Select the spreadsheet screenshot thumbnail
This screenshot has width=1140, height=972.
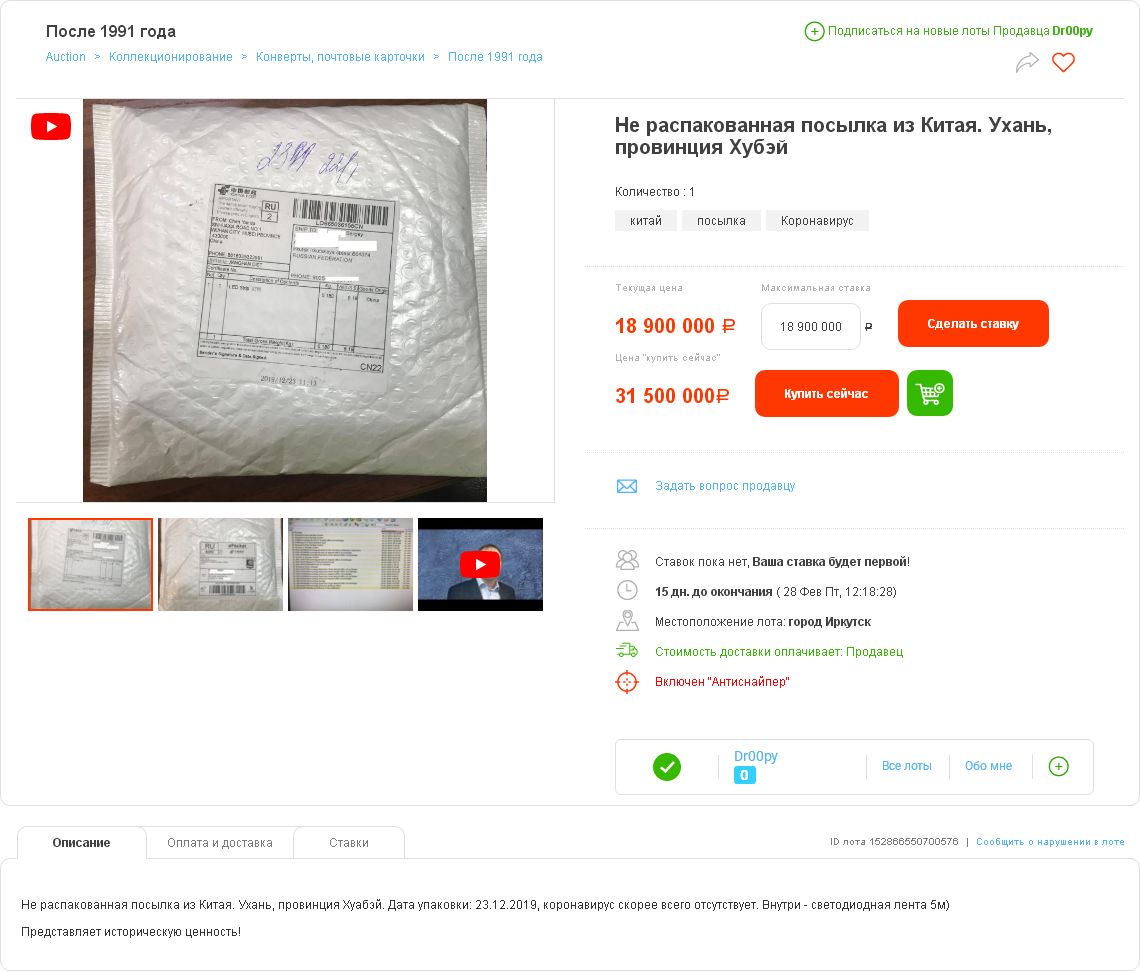tap(350, 564)
